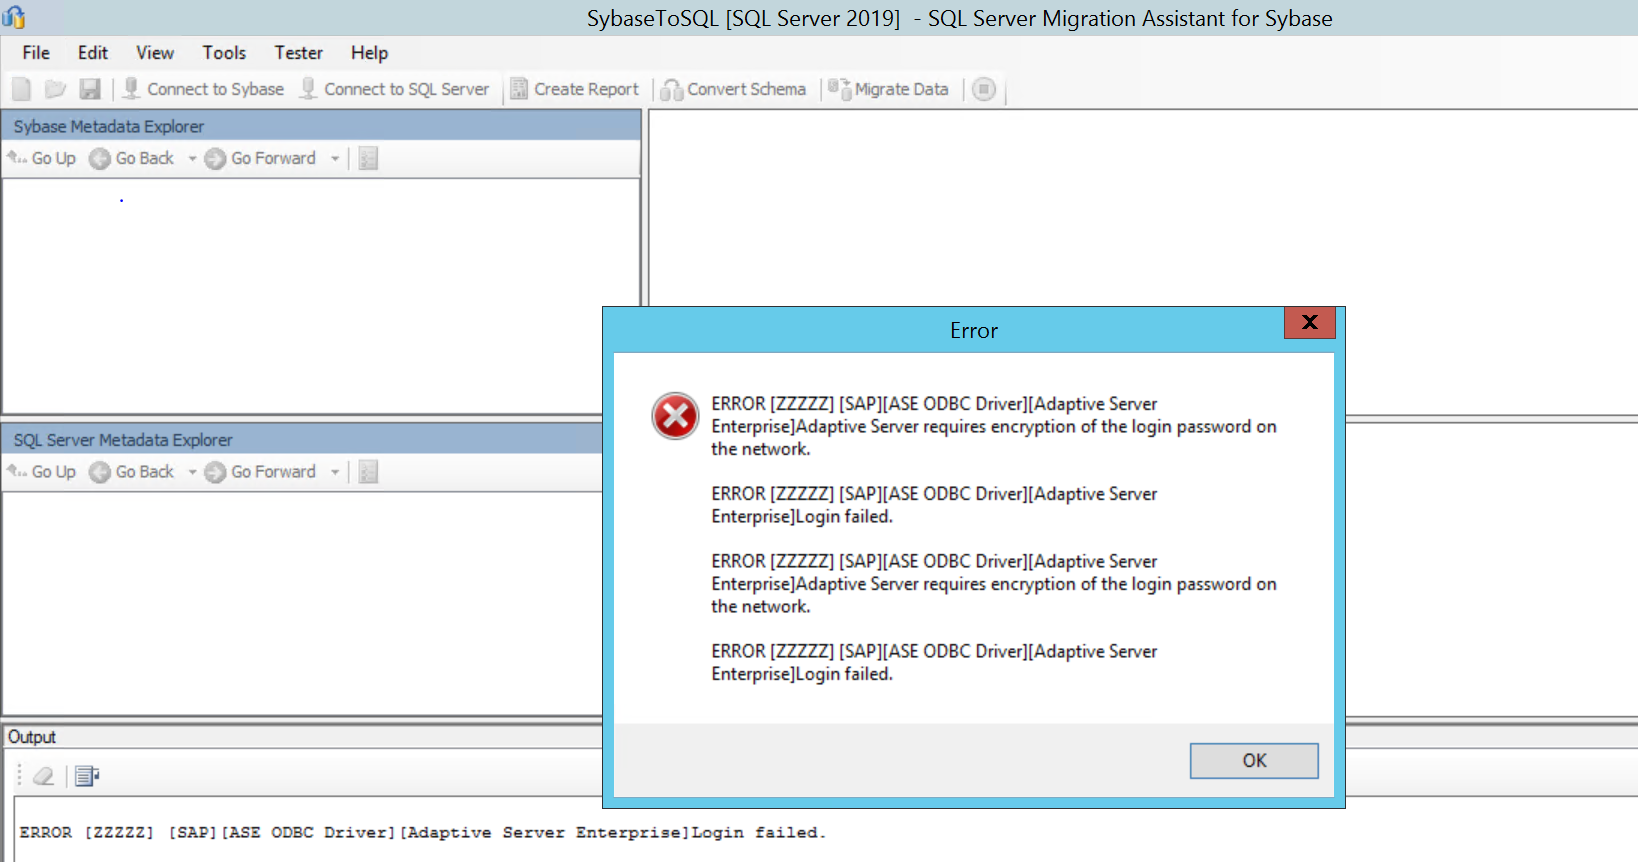Screen dimensions: 1638x862
Task: Open Go Back history dropdown in SQL Server explorer
Action: (192, 472)
